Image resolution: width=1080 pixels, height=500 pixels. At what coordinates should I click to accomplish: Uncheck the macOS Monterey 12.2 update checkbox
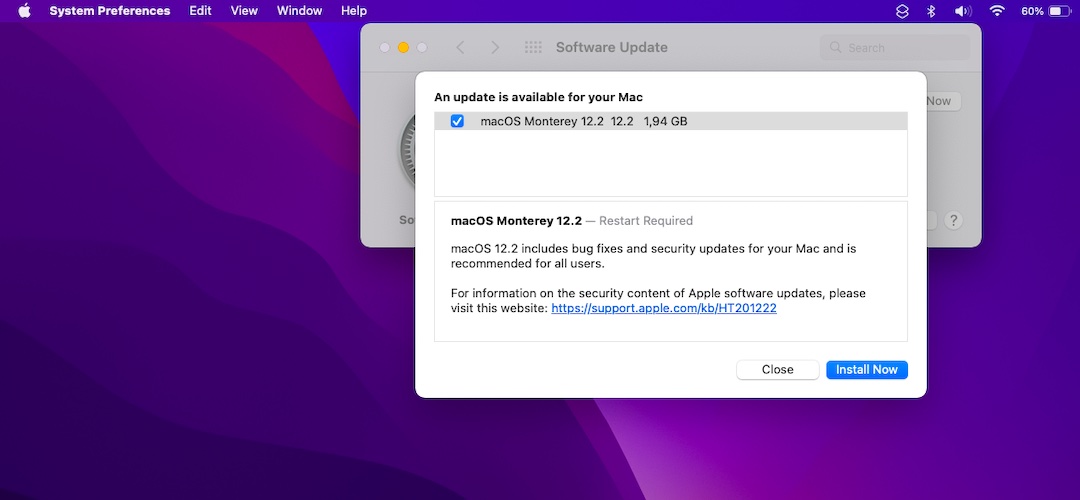[x=457, y=121]
